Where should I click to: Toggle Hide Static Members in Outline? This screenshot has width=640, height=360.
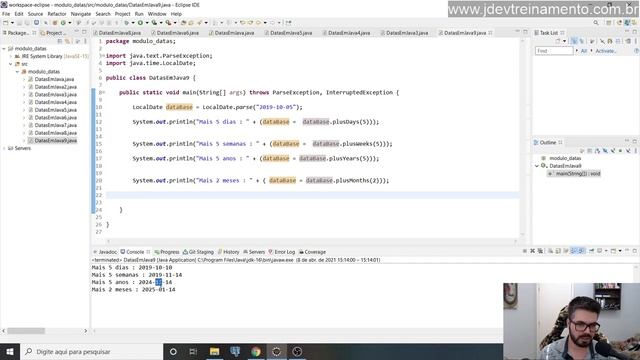coord(613,151)
